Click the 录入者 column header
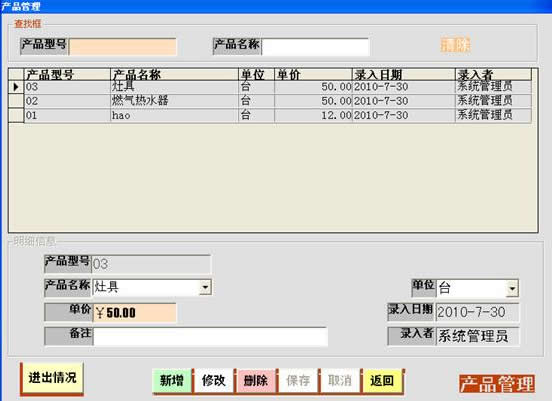Screen dimensions: 552x401 [x=494, y=74]
